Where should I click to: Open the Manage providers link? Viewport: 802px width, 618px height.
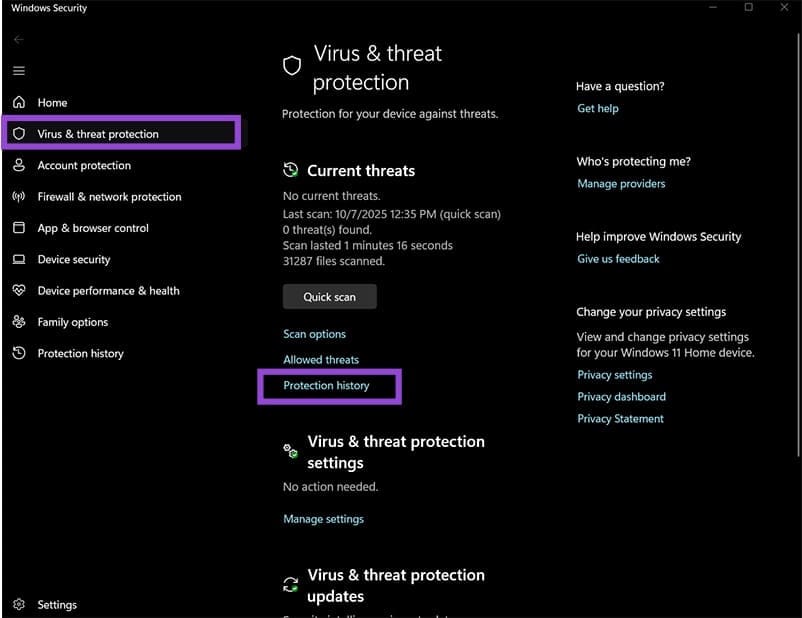[x=620, y=184]
